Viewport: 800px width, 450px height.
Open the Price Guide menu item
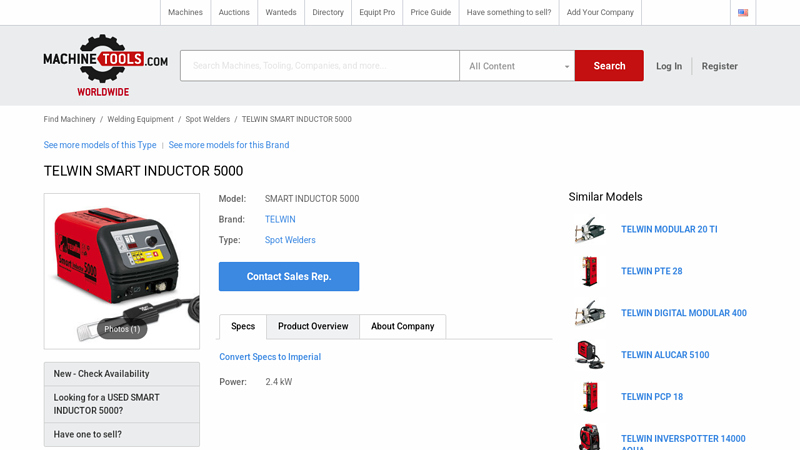tap(431, 12)
